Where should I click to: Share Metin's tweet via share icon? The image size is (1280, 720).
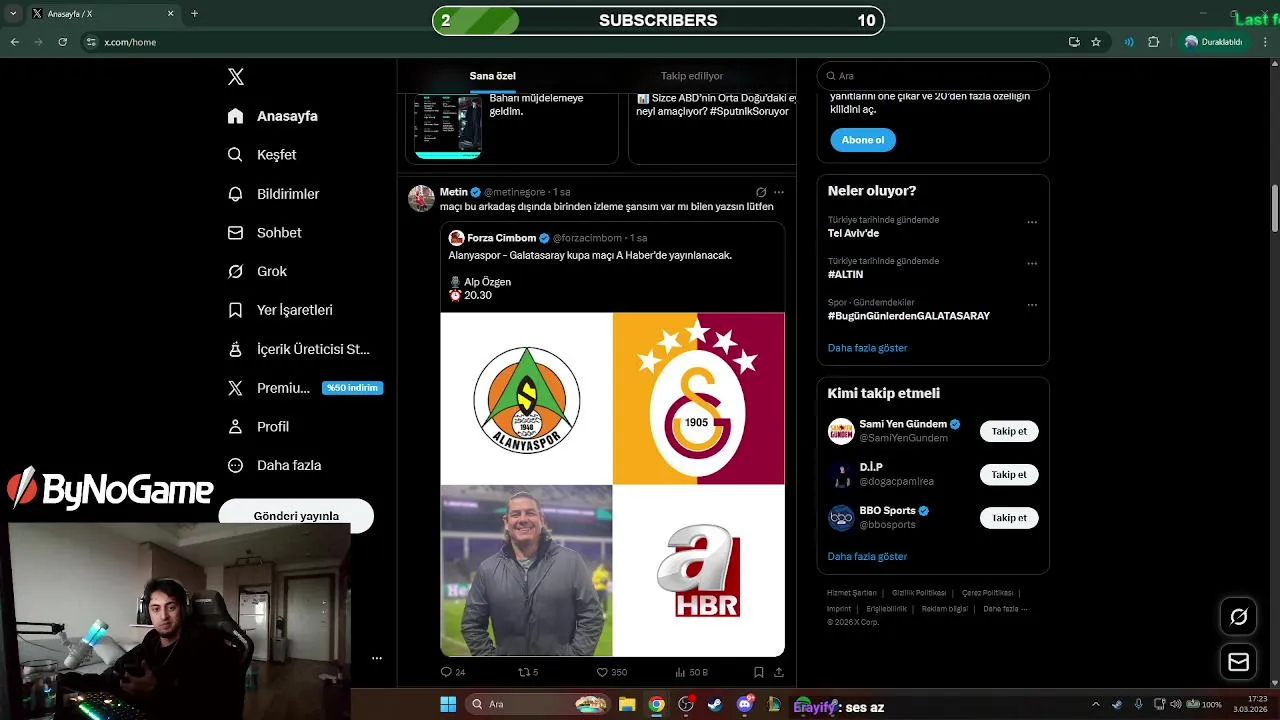(x=779, y=672)
